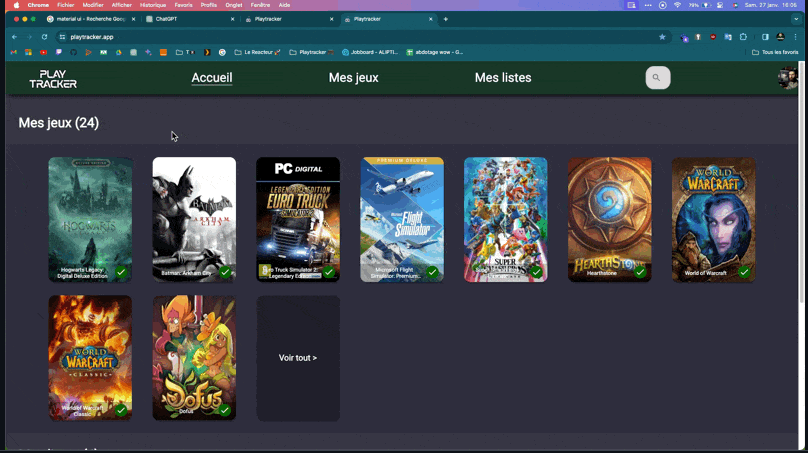Click the green checkmark on Hearthstone
This screenshot has height=453, width=808.
click(x=640, y=272)
